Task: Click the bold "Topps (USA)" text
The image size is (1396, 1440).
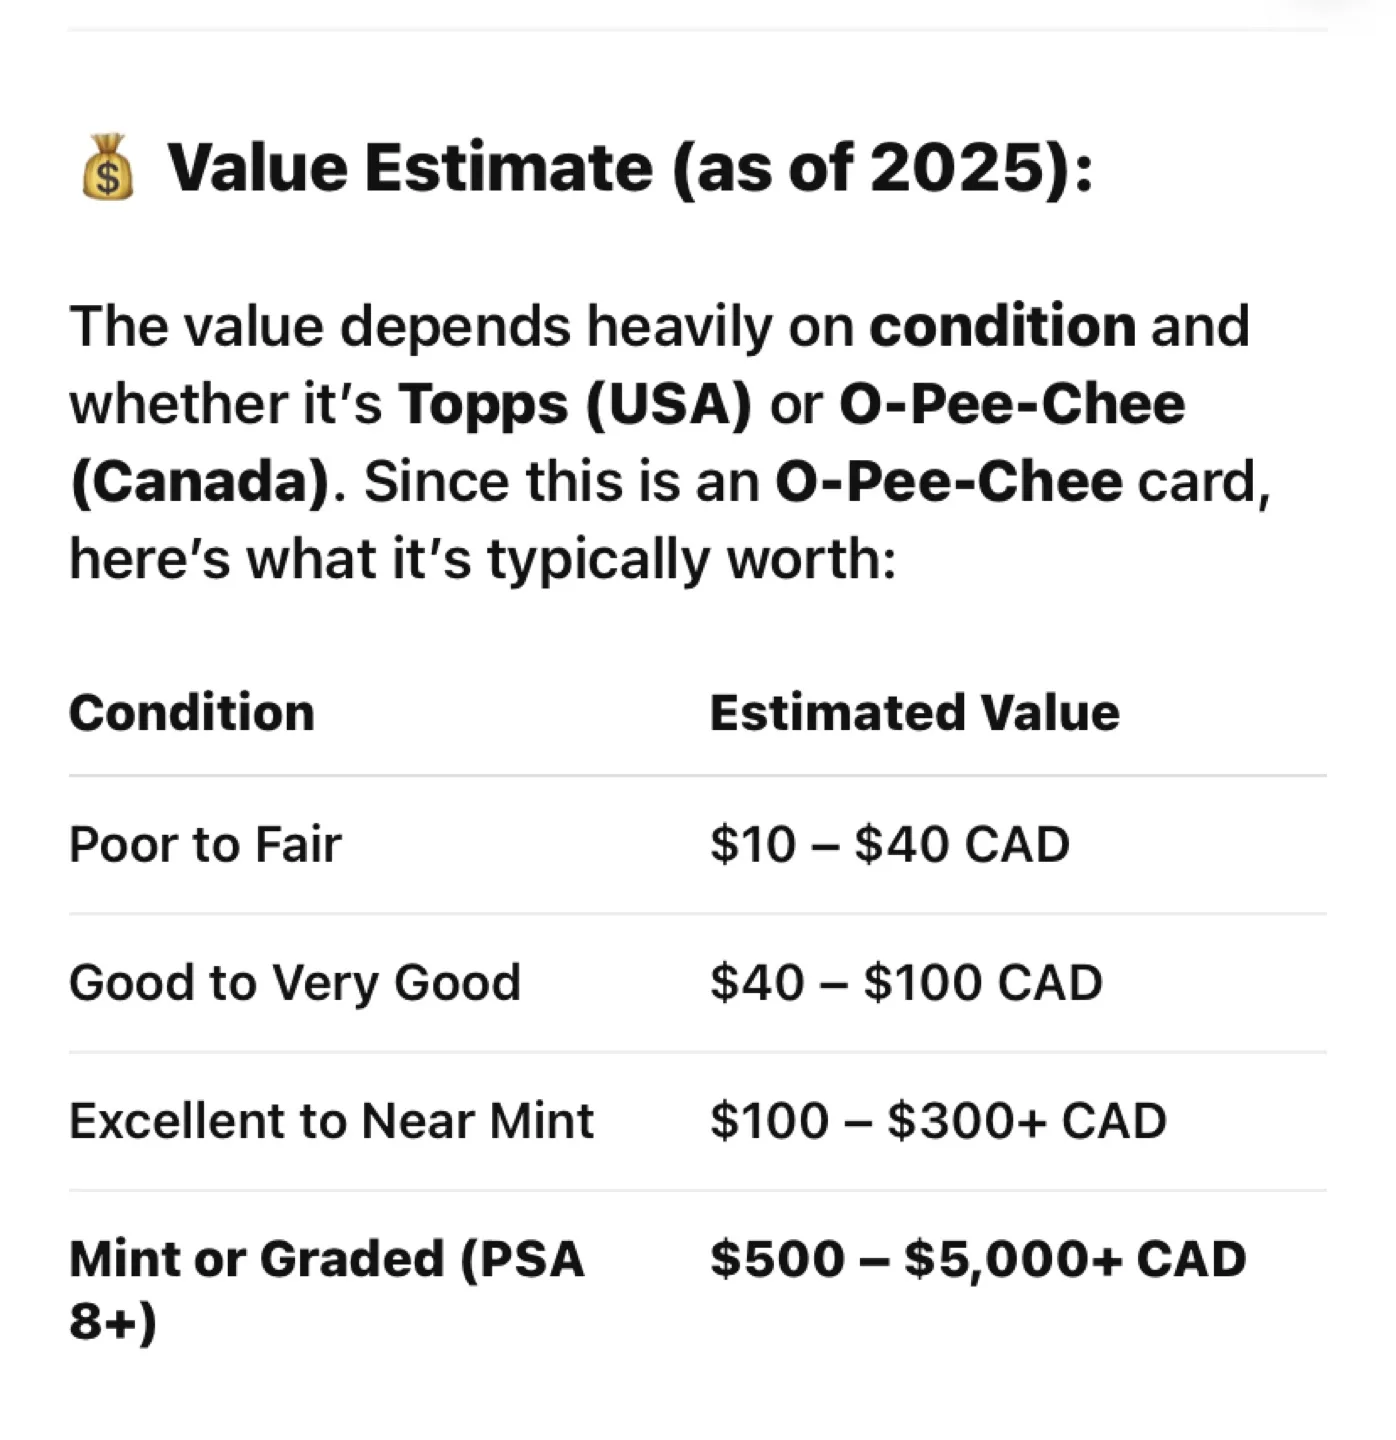Action: pyautogui.click(x=574, y=404)
